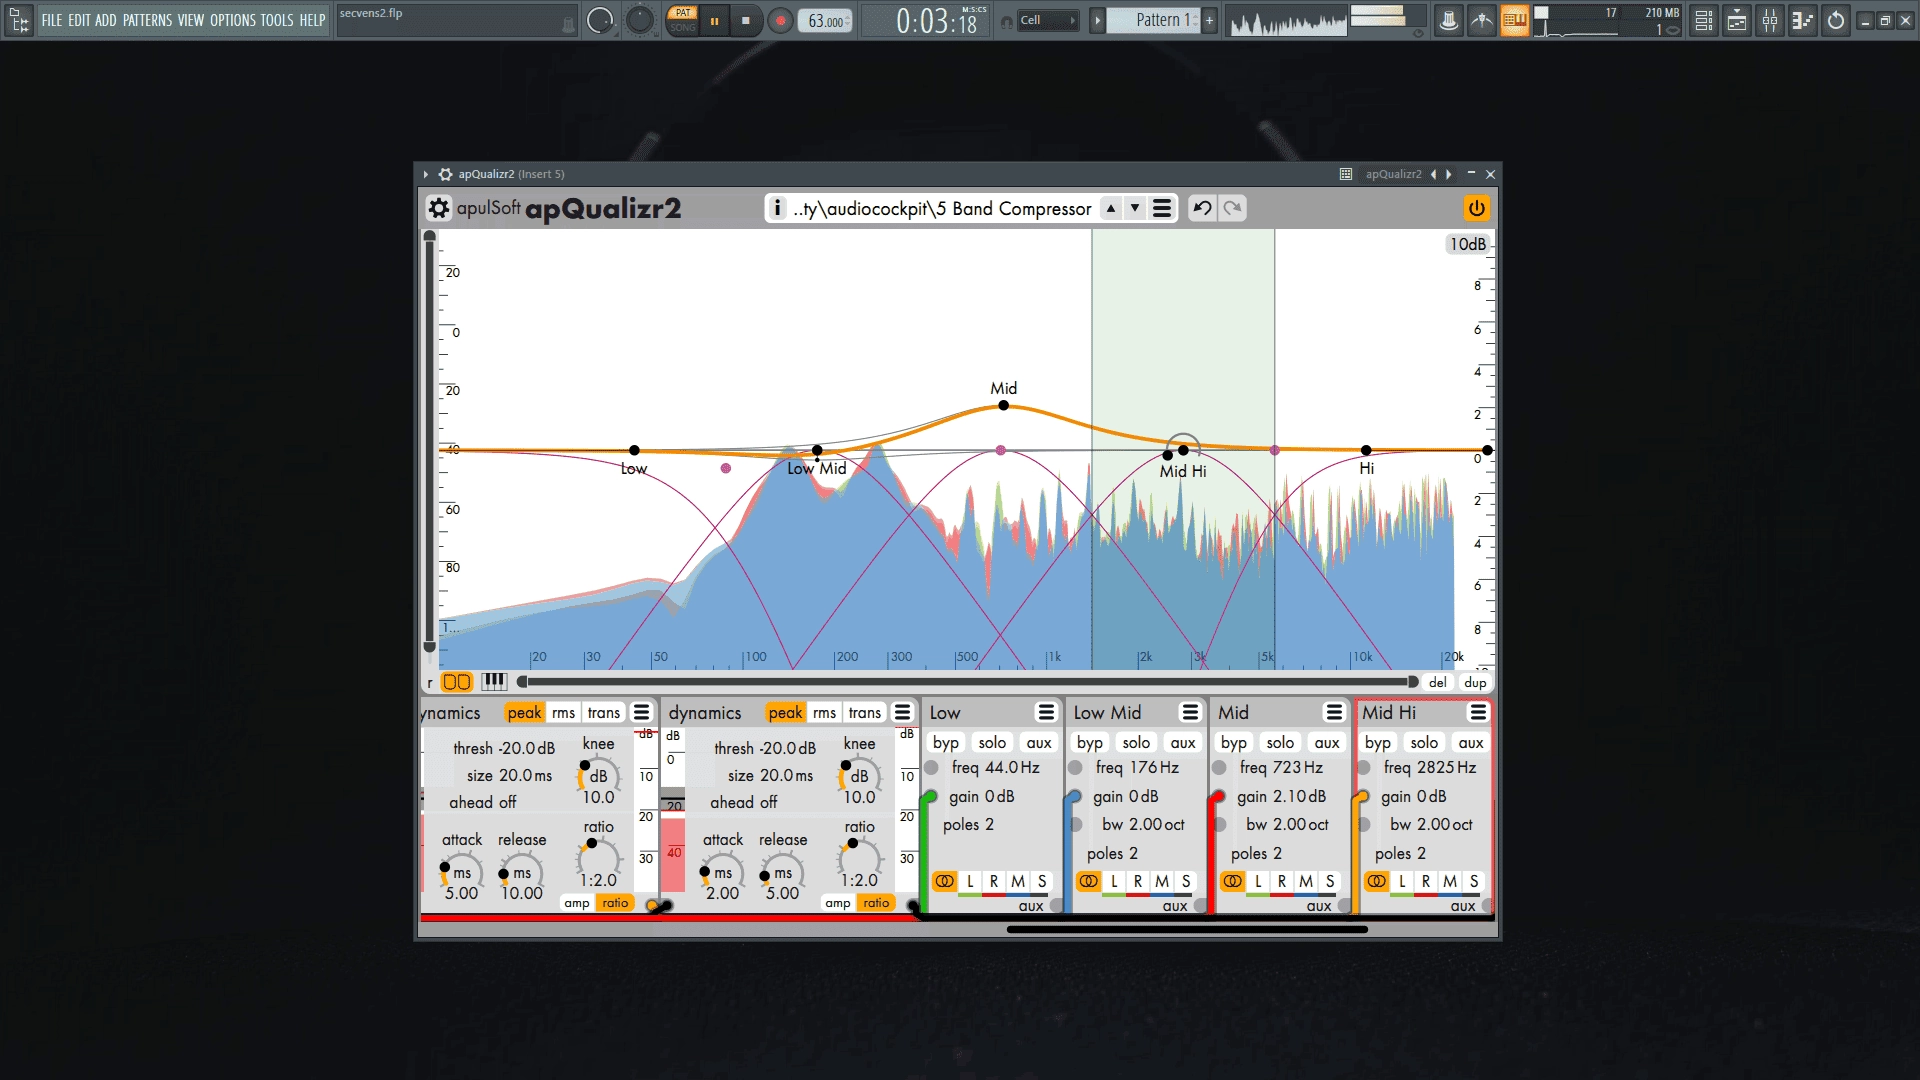
Task: Open second dynamics module menu icon
Action: pos(902,712)
